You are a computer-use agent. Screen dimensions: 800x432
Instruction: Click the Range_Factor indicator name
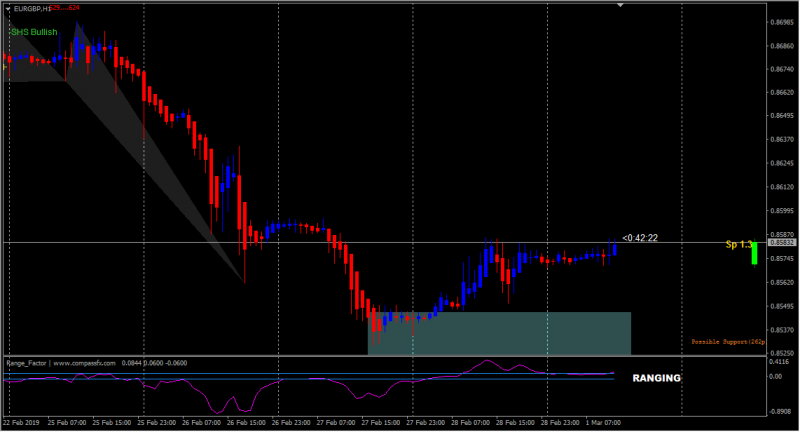point(26,363)
